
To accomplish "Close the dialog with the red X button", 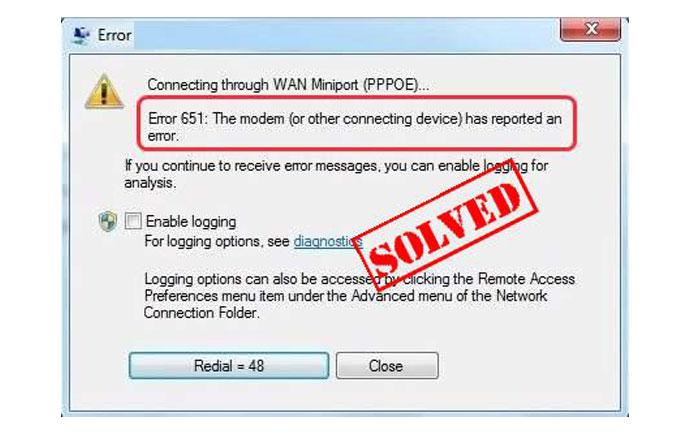I will click(591, 29).
